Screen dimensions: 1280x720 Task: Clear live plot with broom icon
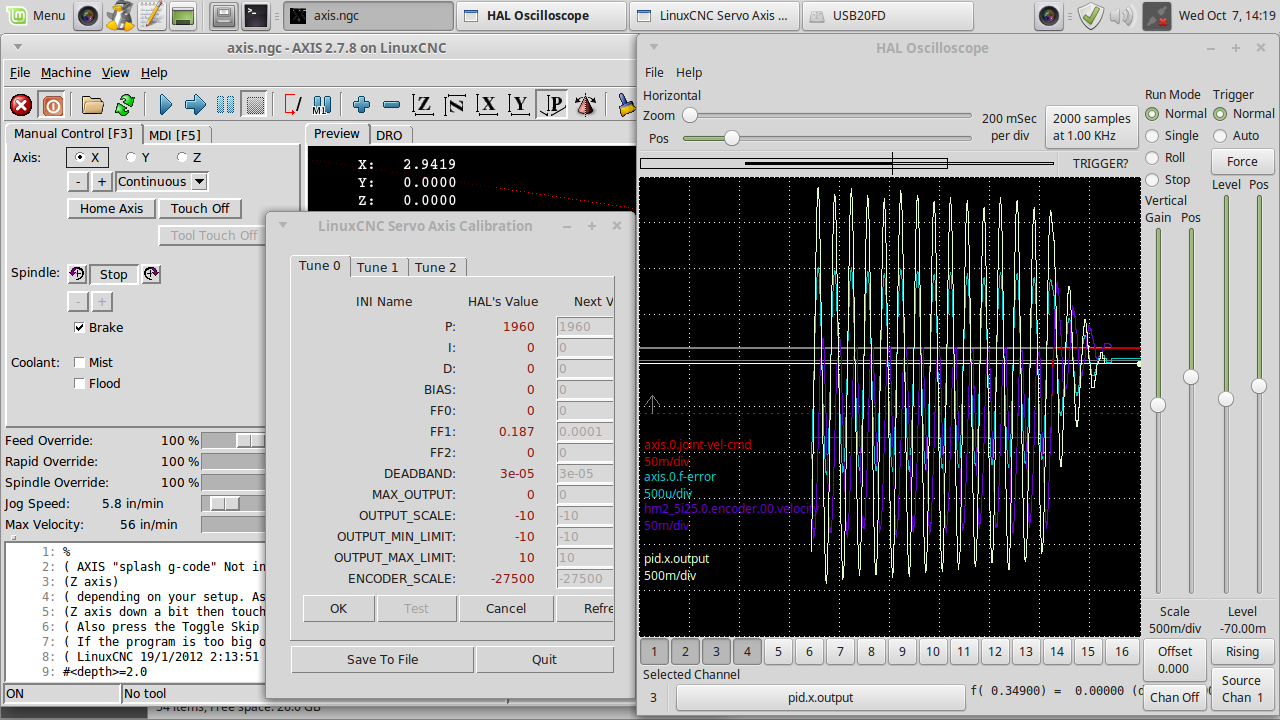(626, 105)
